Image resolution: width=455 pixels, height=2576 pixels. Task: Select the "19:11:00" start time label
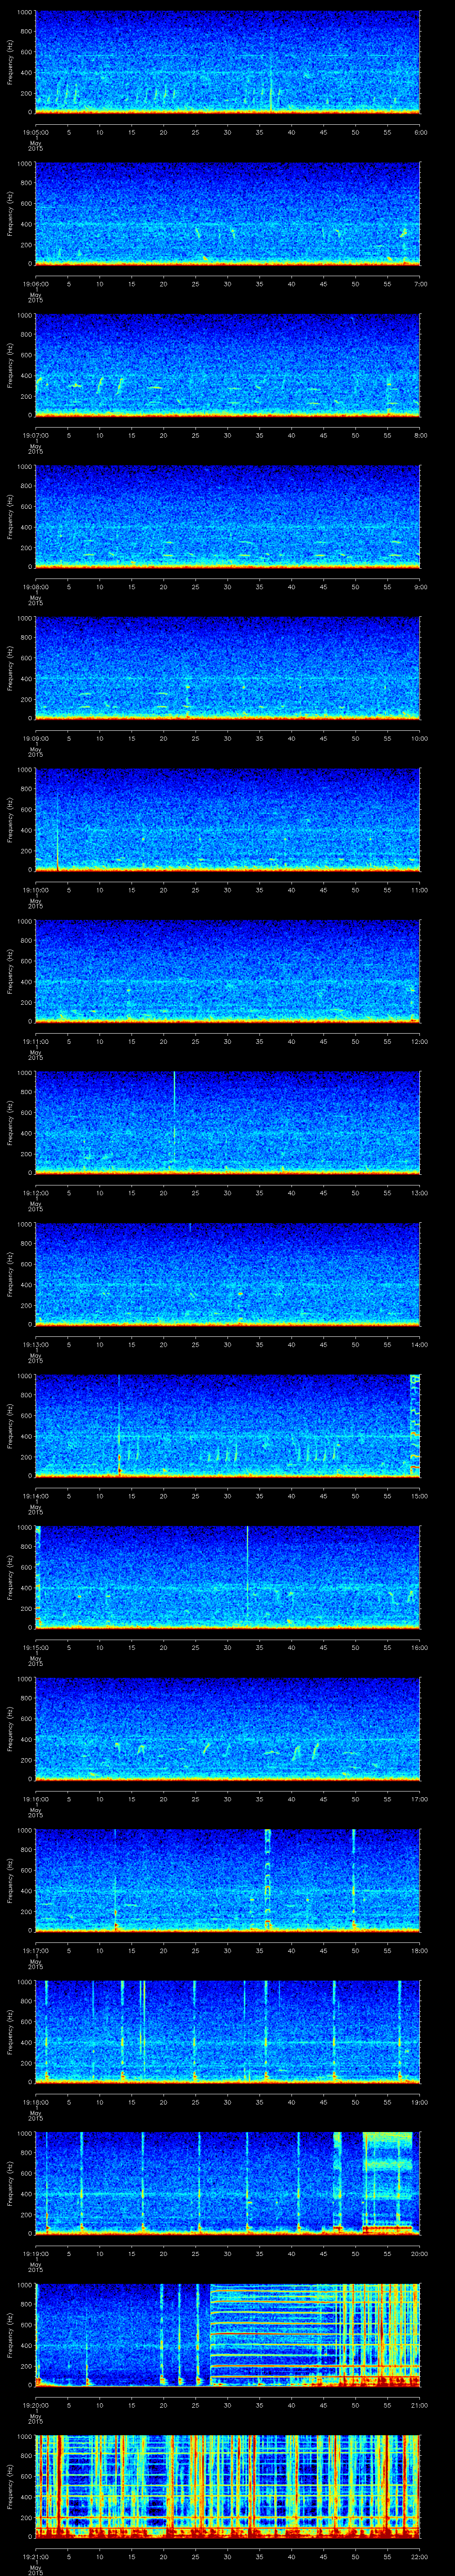(35, 1041)
